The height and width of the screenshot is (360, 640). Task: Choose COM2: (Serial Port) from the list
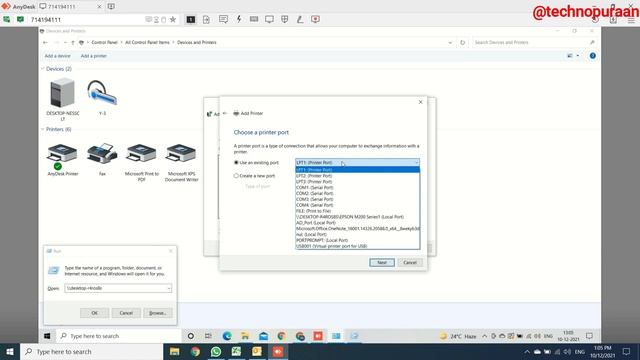pyautogui.click(x=357, y=193)
